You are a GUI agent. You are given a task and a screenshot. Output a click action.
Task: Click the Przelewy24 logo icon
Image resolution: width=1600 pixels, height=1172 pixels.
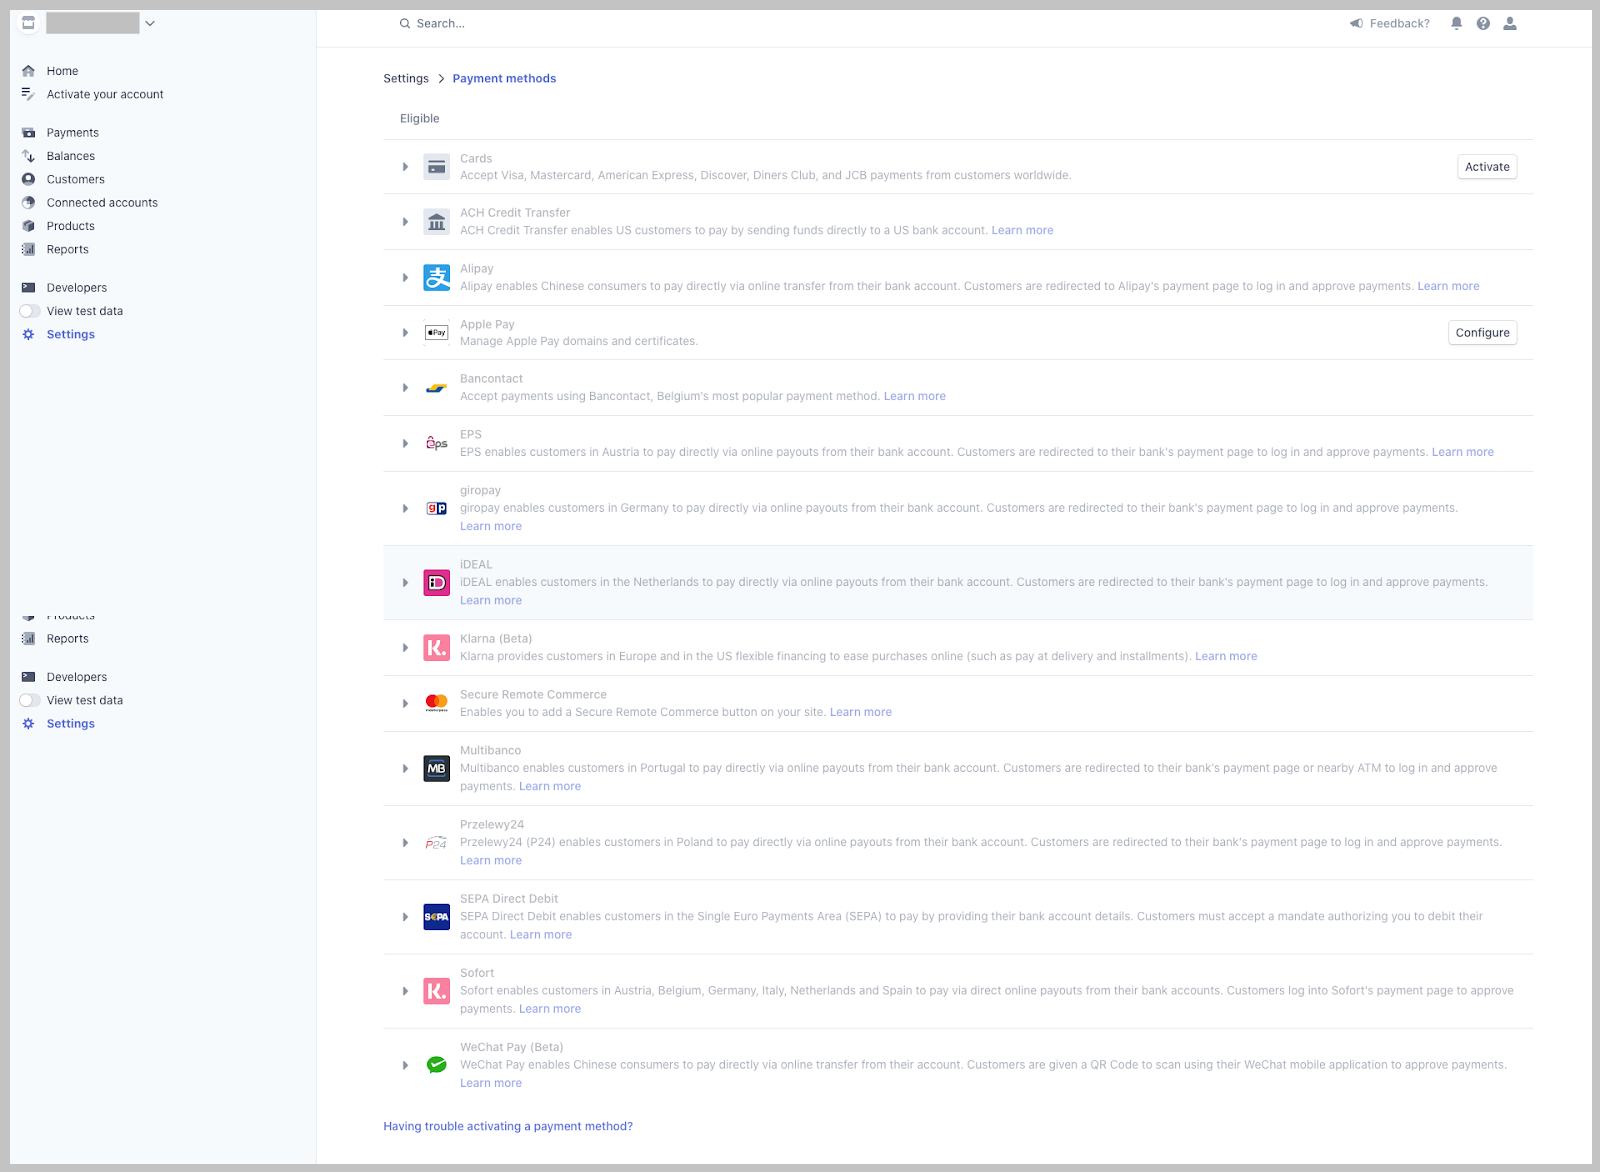[437, 843]
